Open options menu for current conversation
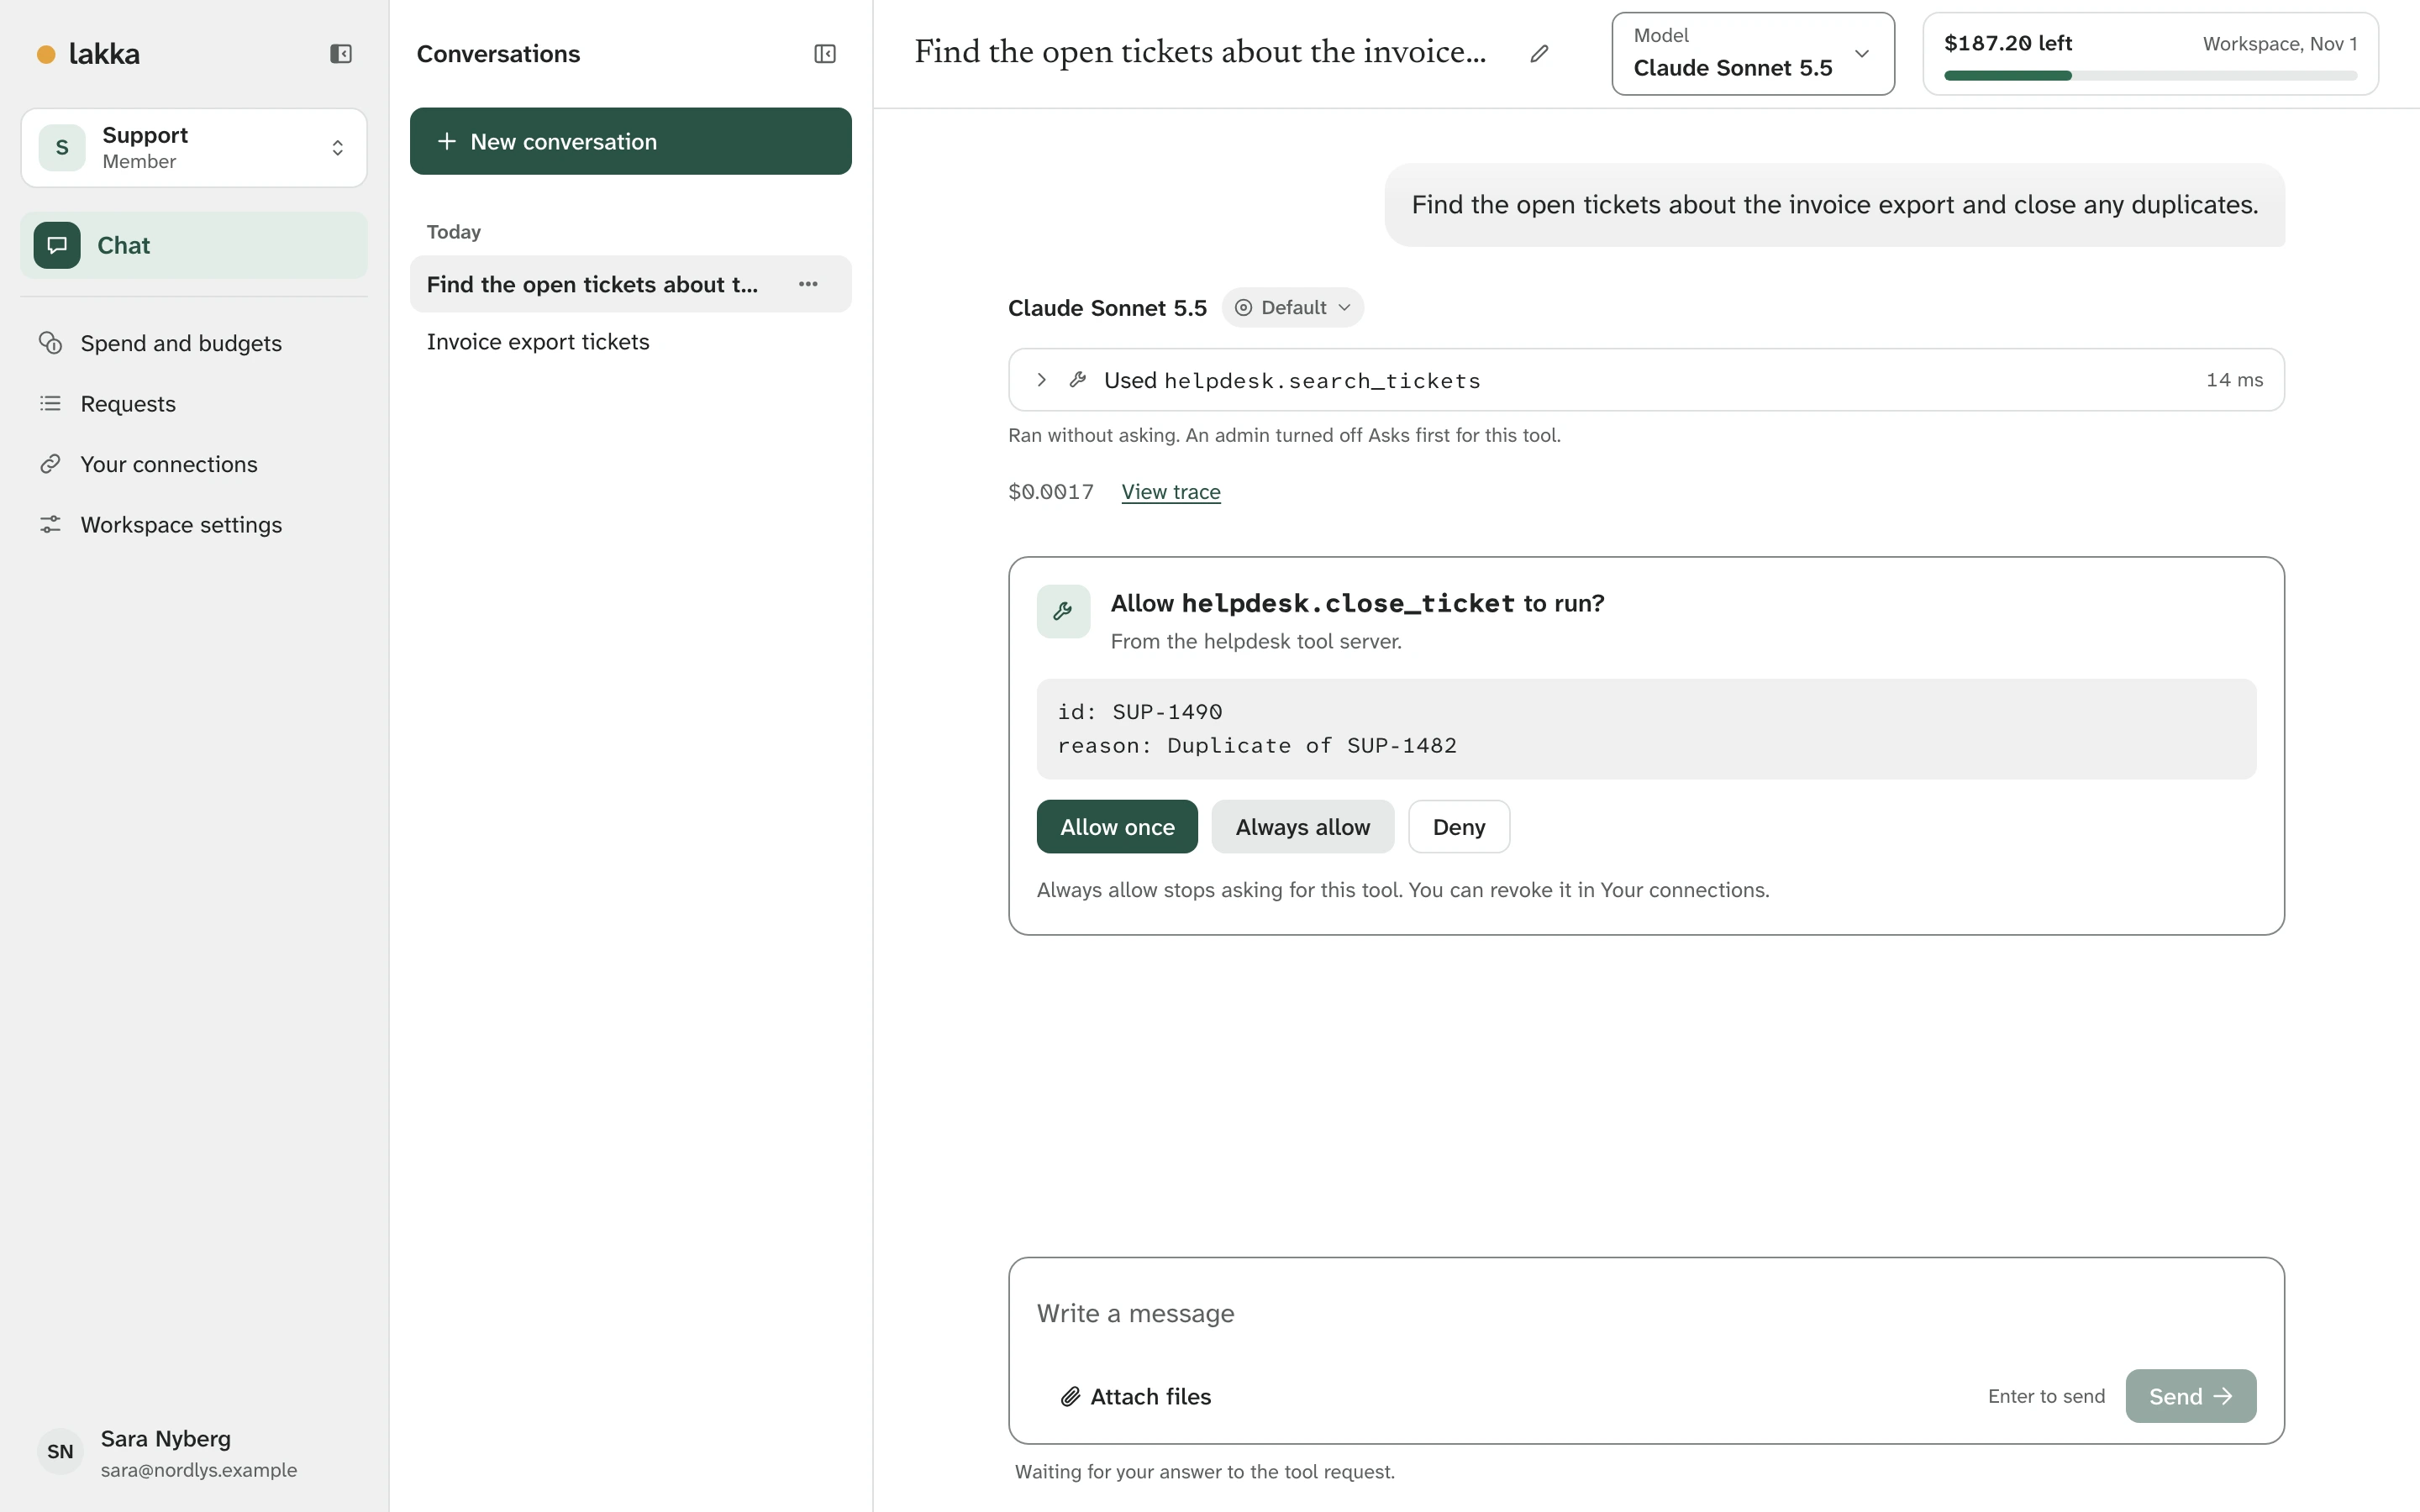Image resolution: width=2420 pixels, height=1512 pixels. click(808, 284)
